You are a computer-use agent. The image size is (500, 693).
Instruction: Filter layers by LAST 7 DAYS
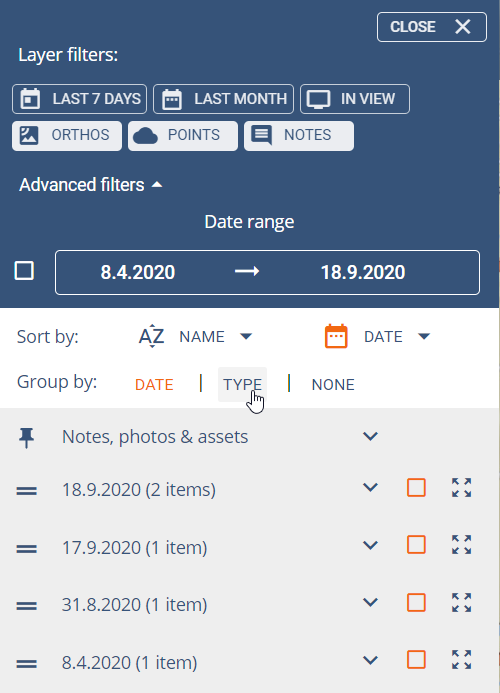point(80,99)
